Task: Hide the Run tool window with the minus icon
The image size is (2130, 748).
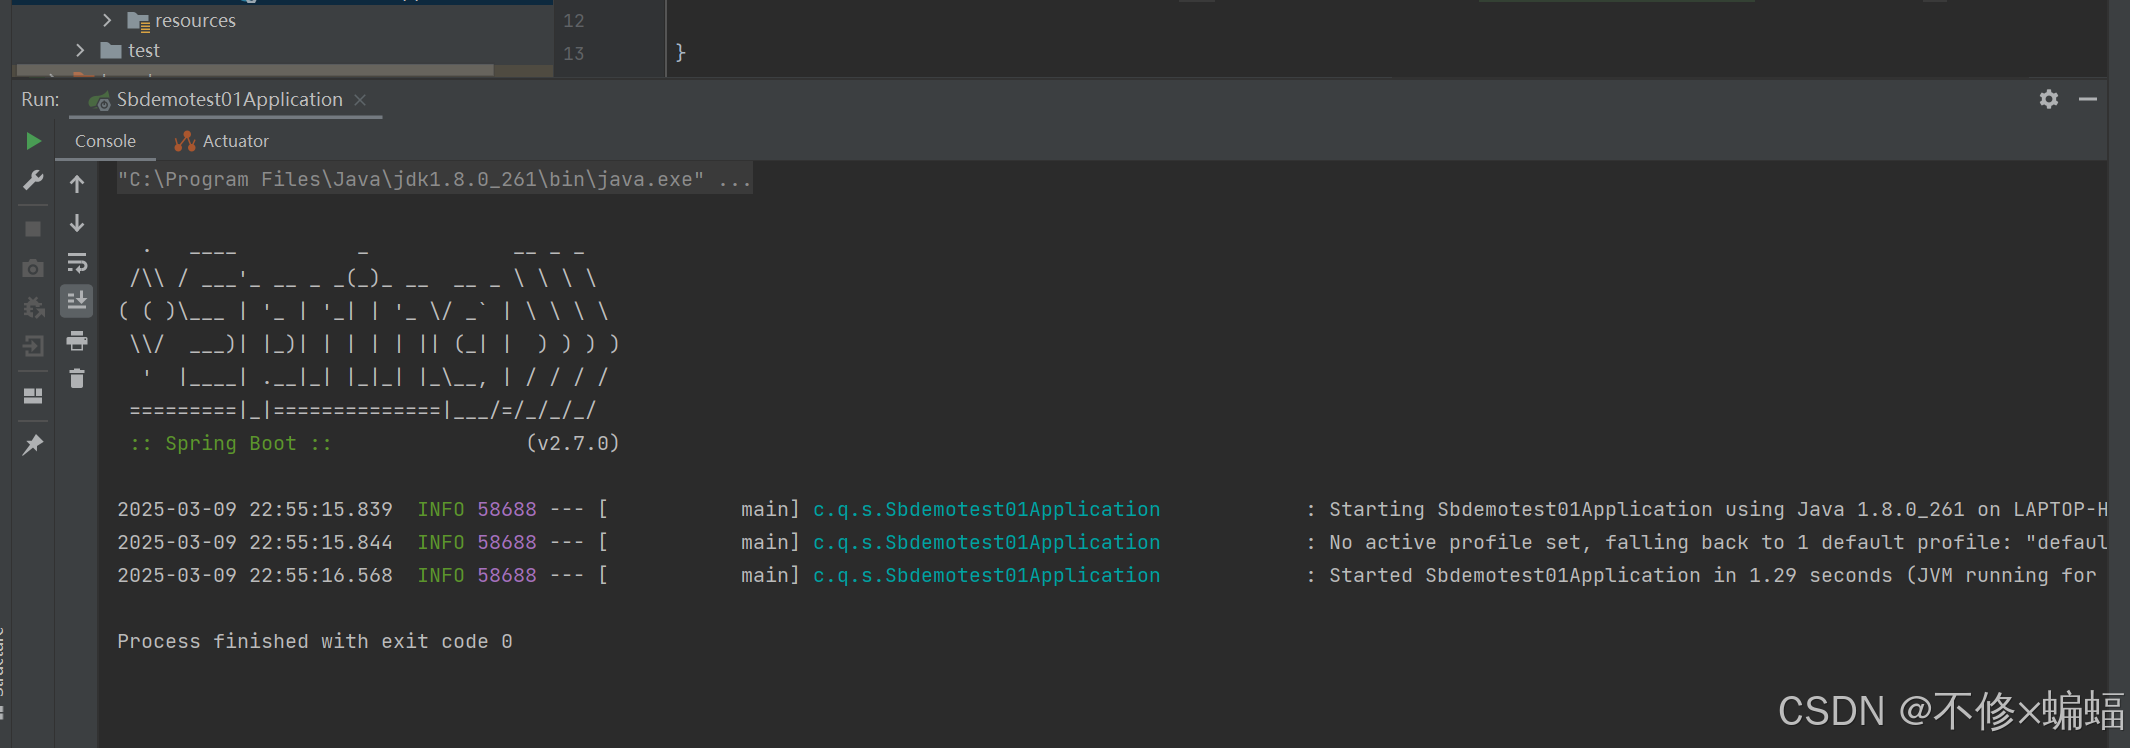Action: pyautogui.click(x=2088, y=99)
